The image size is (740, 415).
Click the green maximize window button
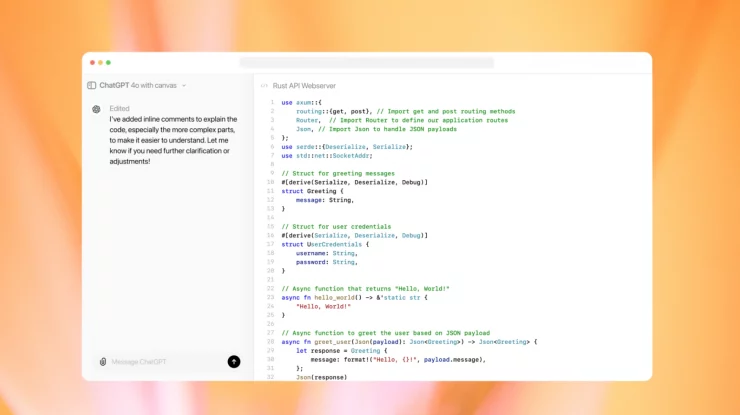pyautogui.click(x=109, y=62)
